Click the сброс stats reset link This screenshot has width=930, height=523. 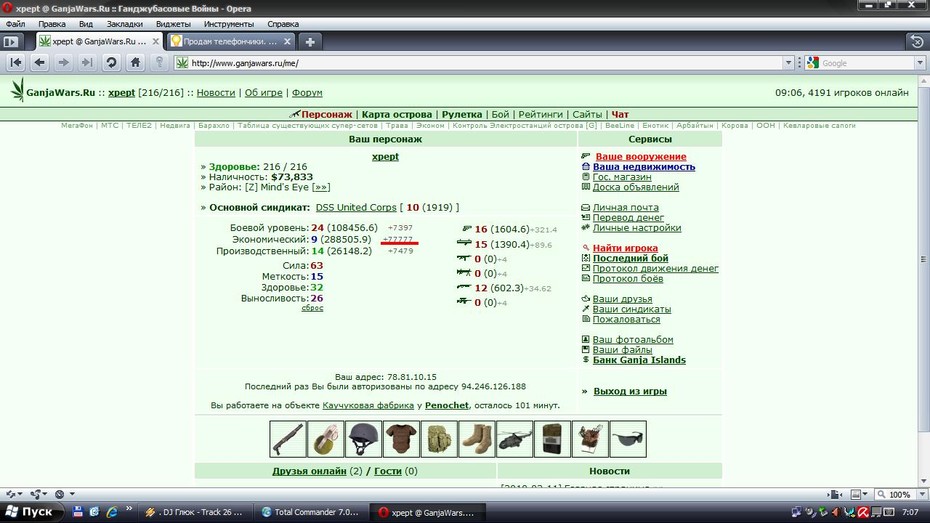point(312,308)
